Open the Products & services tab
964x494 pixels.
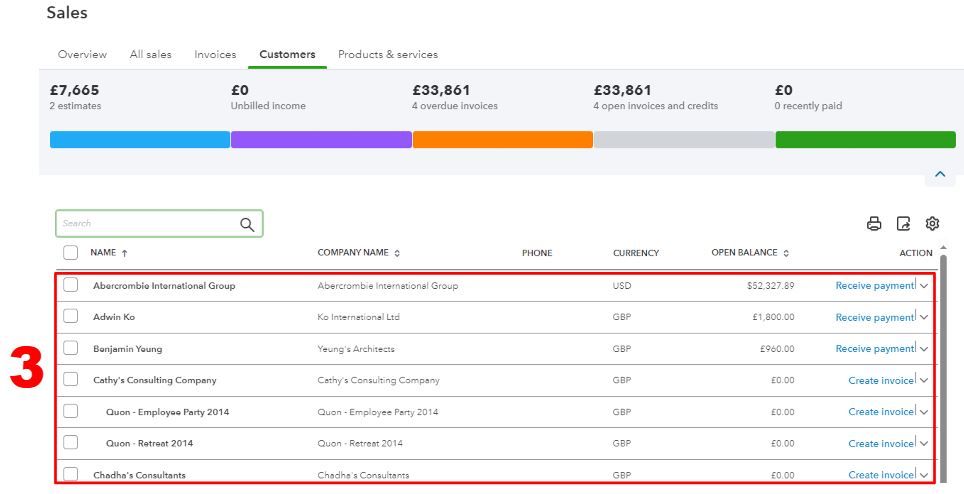388,54
